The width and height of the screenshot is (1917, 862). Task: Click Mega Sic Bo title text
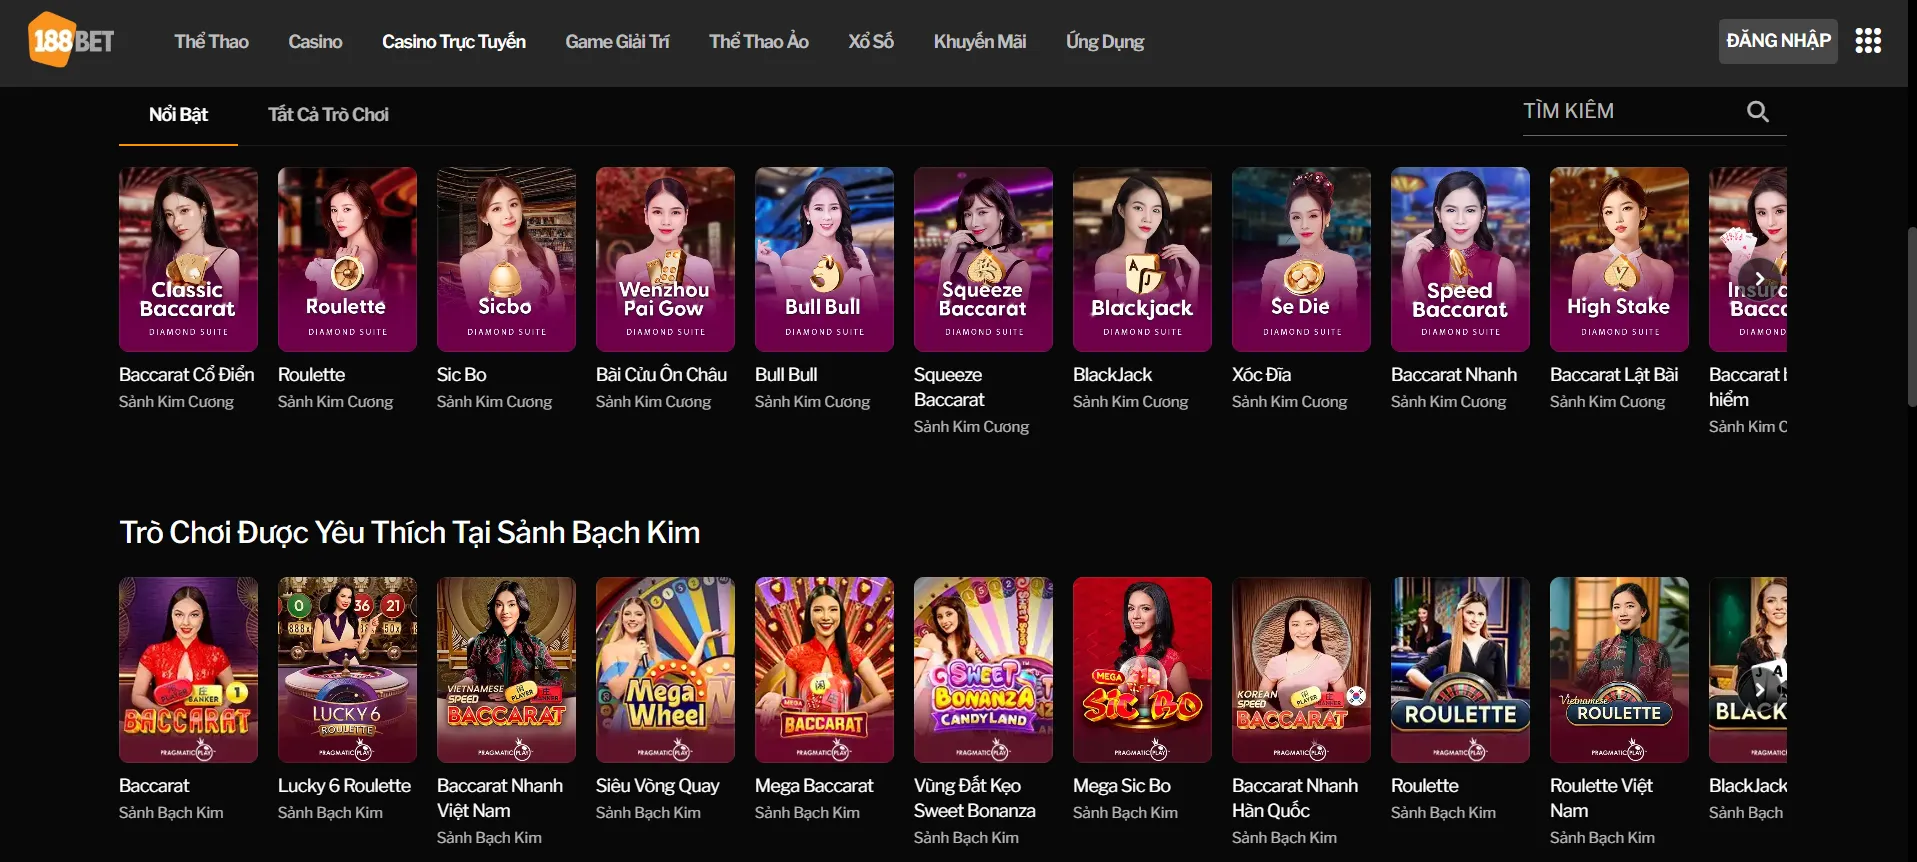pos(1121,786)
